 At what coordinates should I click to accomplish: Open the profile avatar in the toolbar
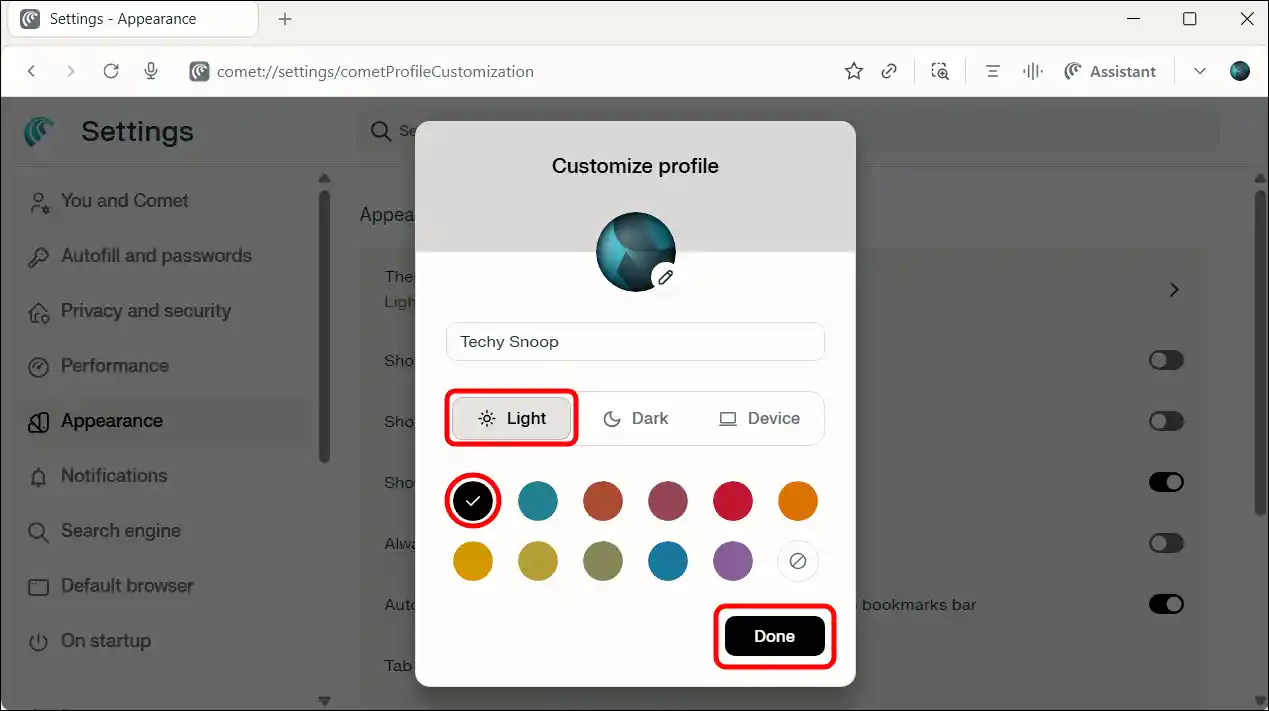(1239, 71)
